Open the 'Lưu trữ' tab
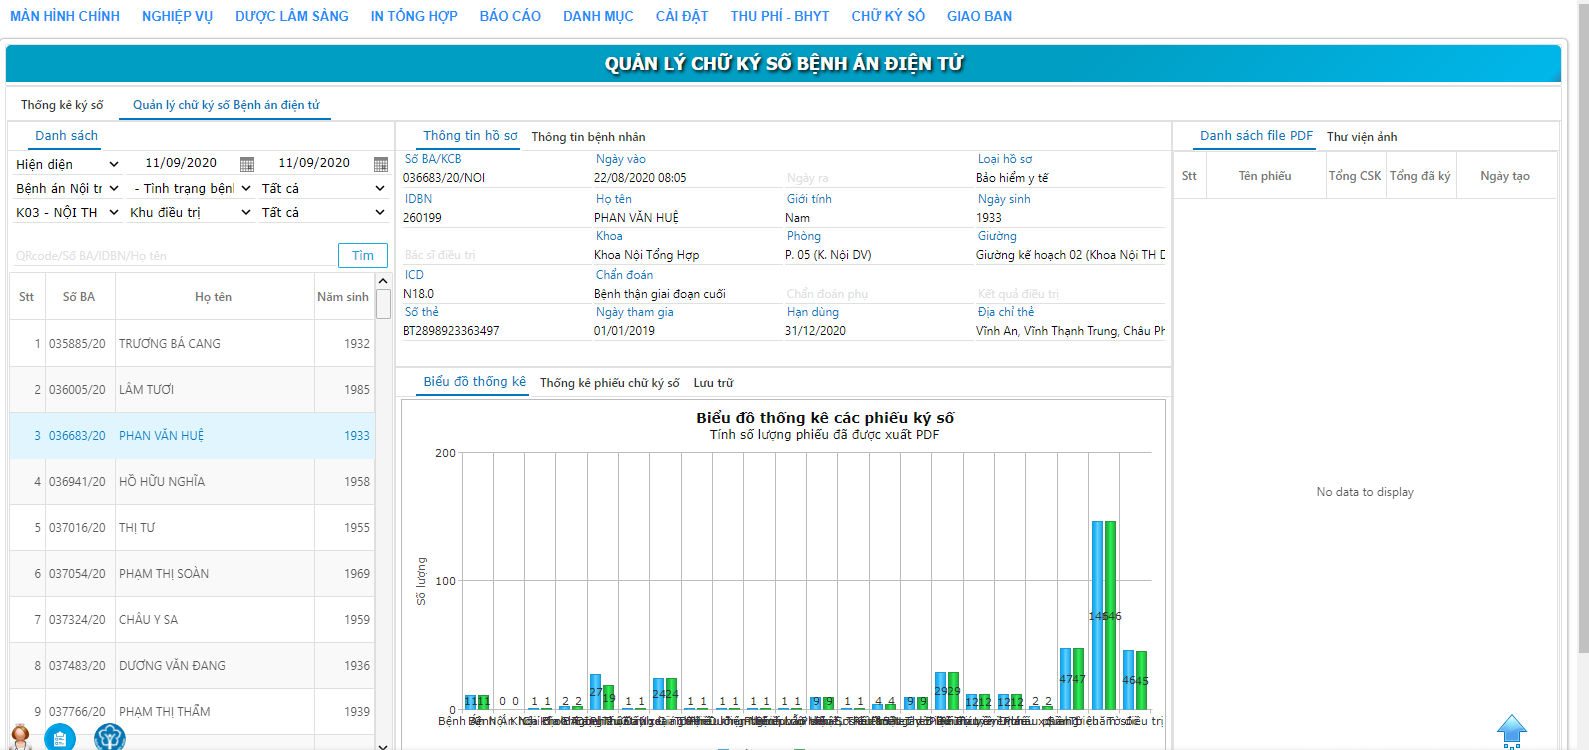This screenshot has height=750, width=1589. coord(713,383)
